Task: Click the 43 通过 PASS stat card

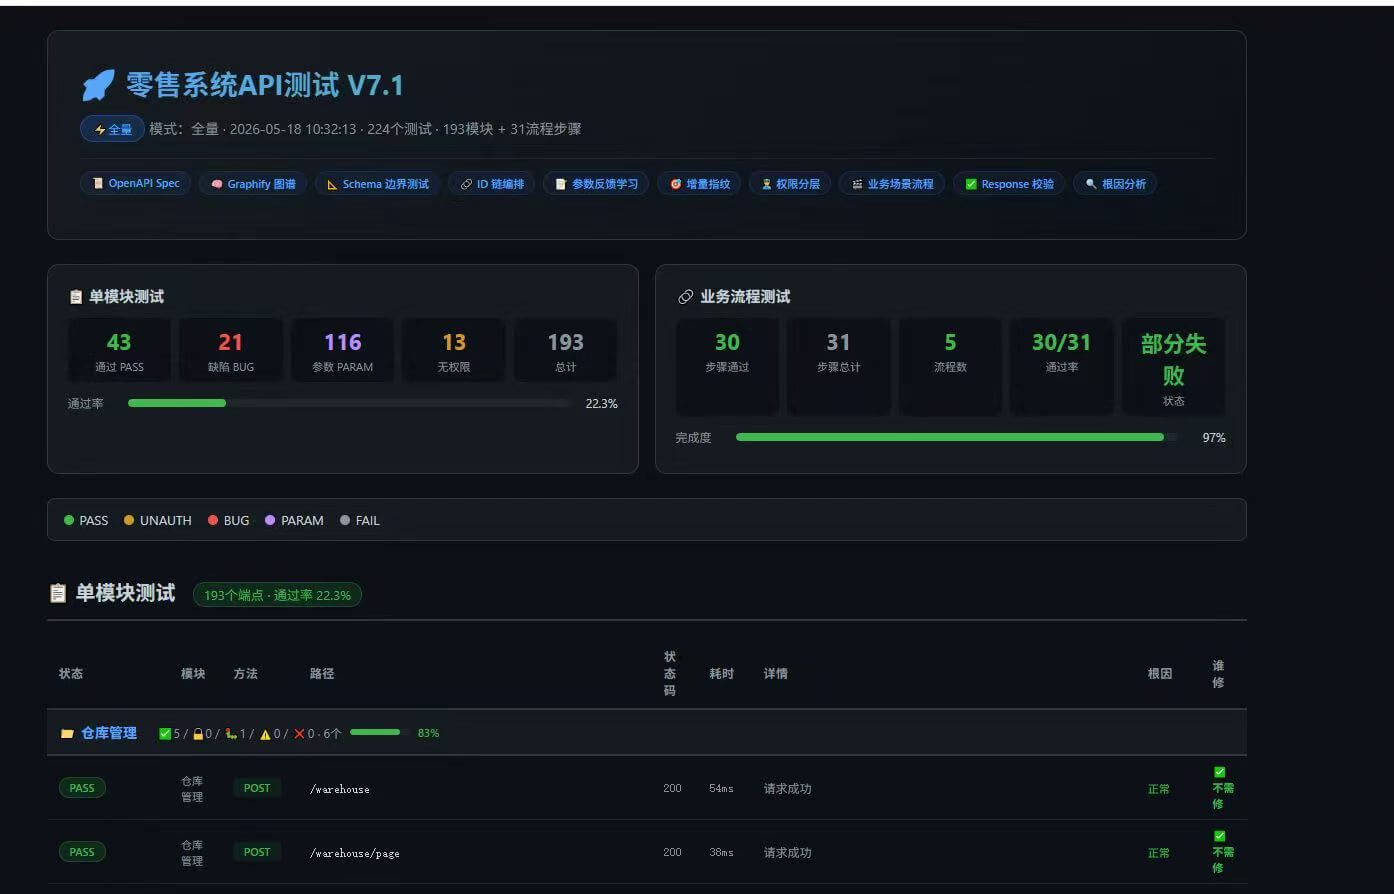Action: pos(119,350)
